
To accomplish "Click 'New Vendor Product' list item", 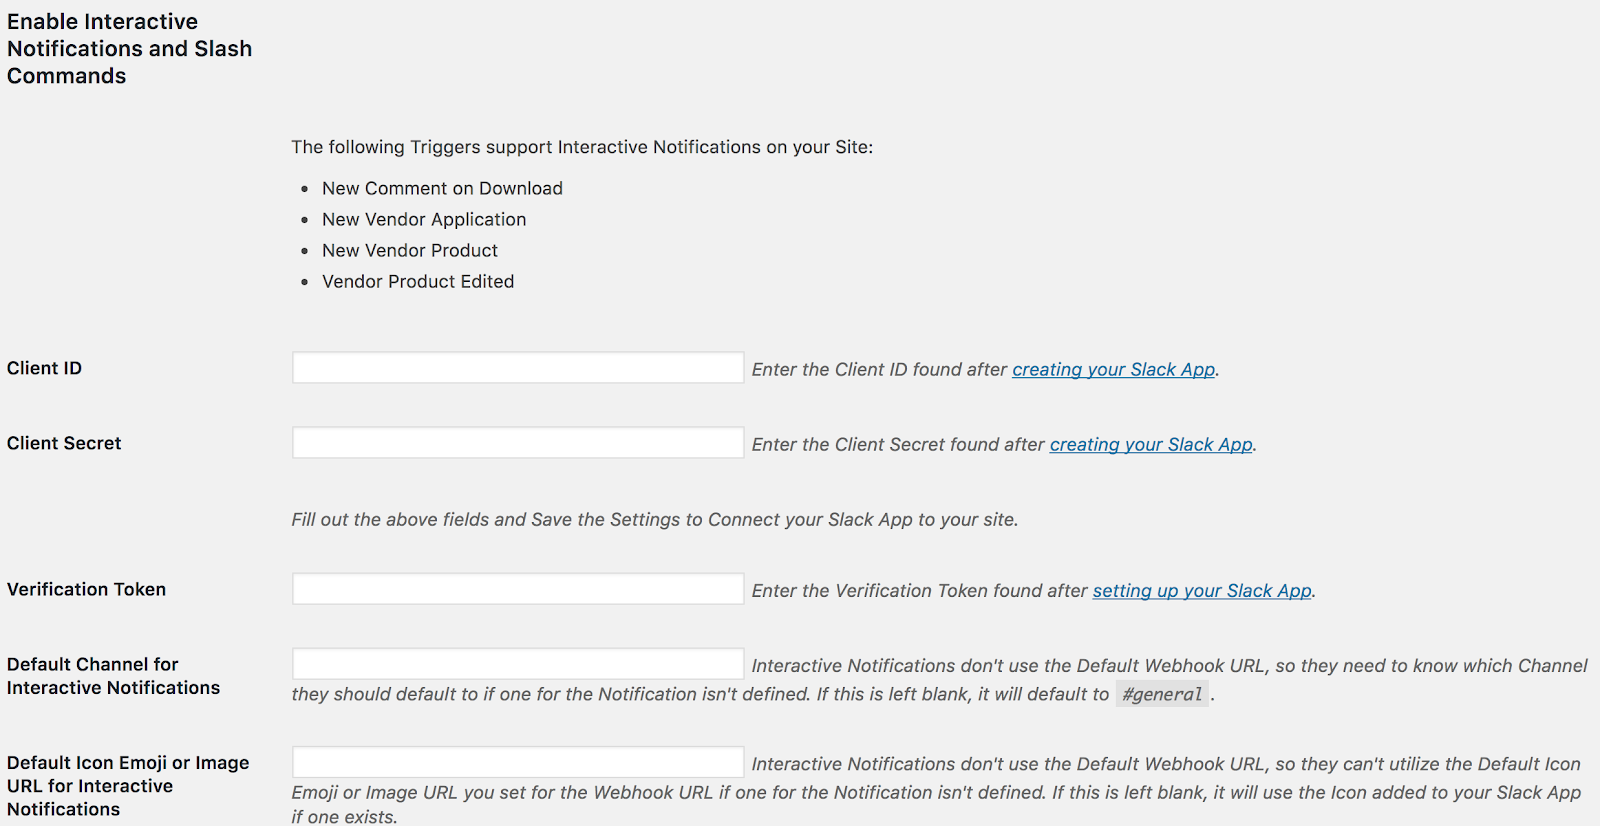I will click(x=410, y=250).
